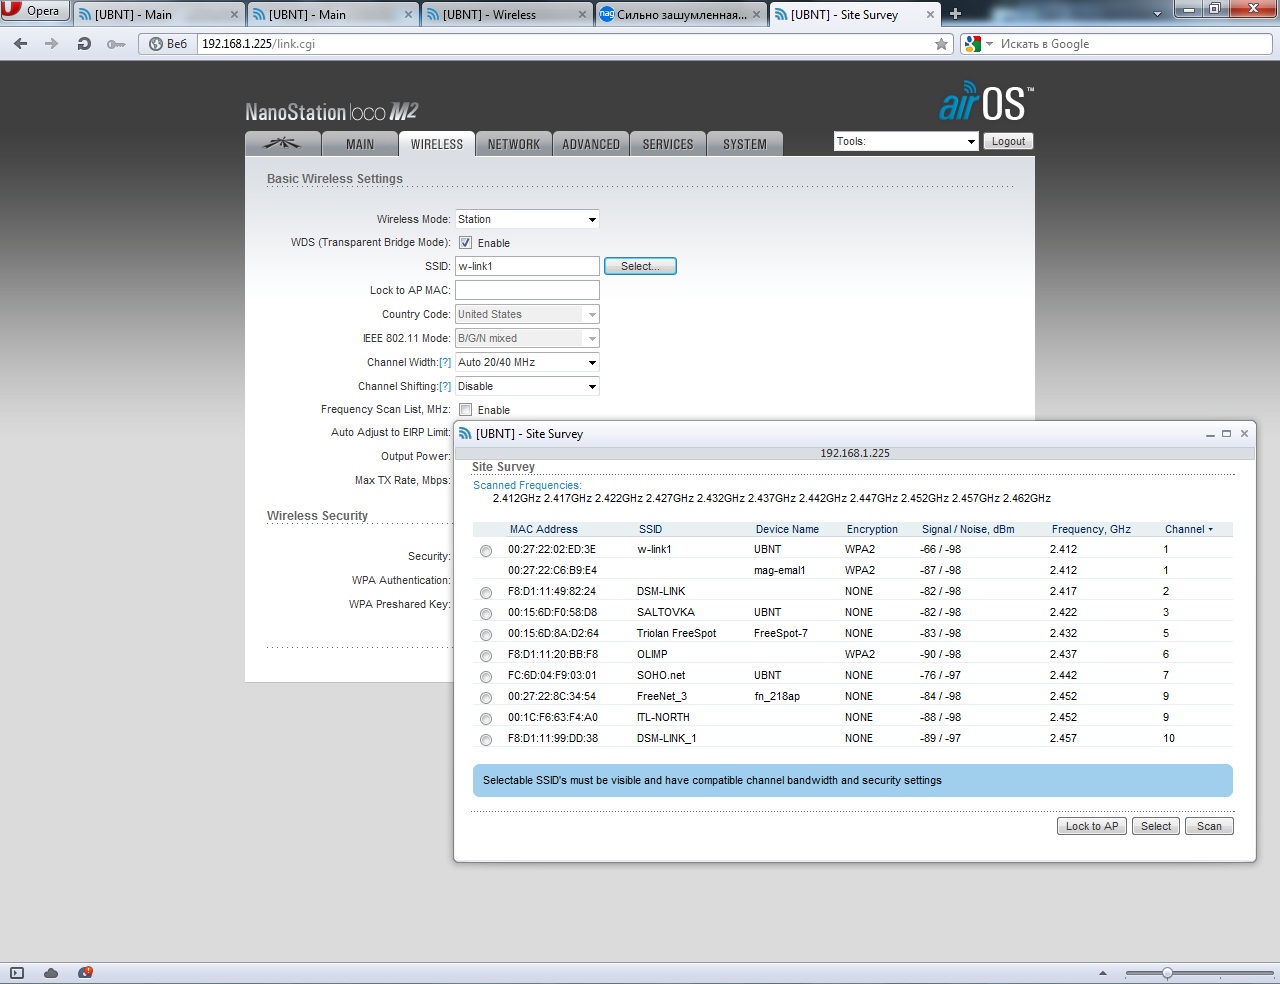Open new tab with plus button
This screenshot has width=1280, height=984.
click(x=955, y=14)
